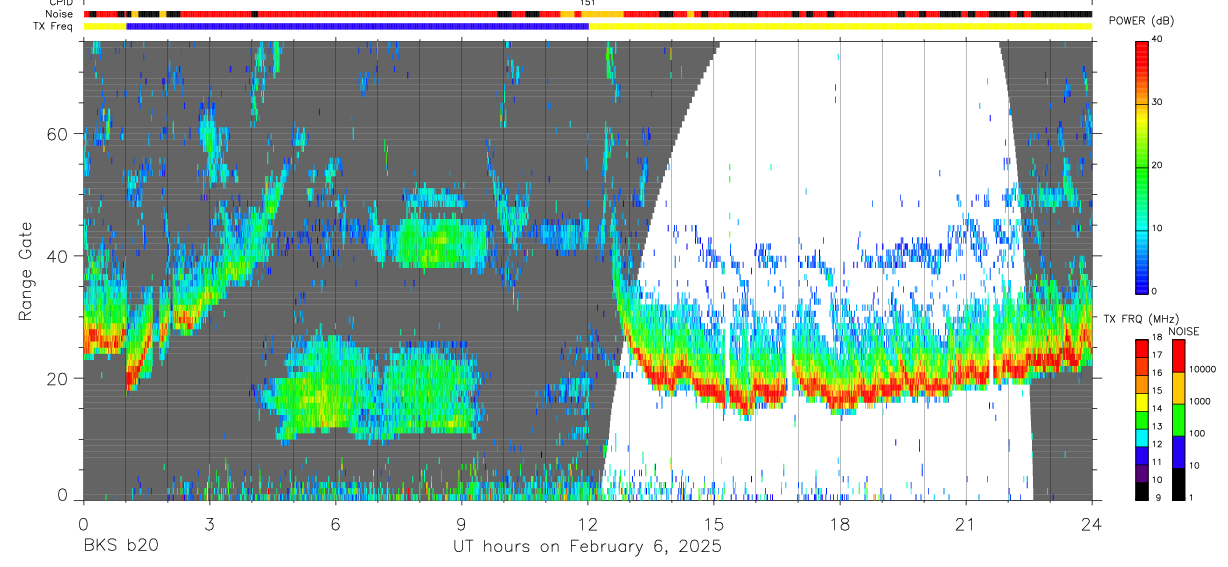Click the POWER (dB) colorbar title
Viewport: 1228px width, 567px height.
click(x=1141, y=22)
